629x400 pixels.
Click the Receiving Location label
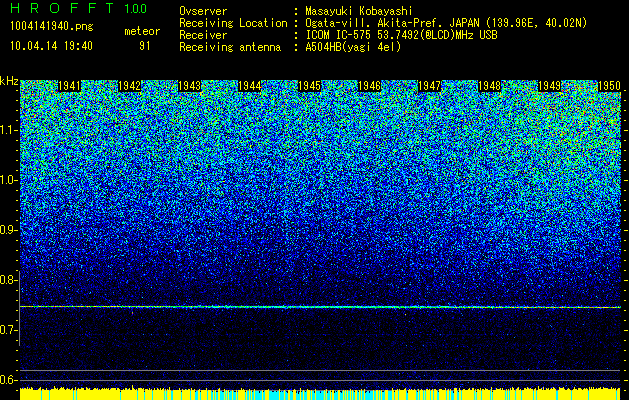point(233,23)
